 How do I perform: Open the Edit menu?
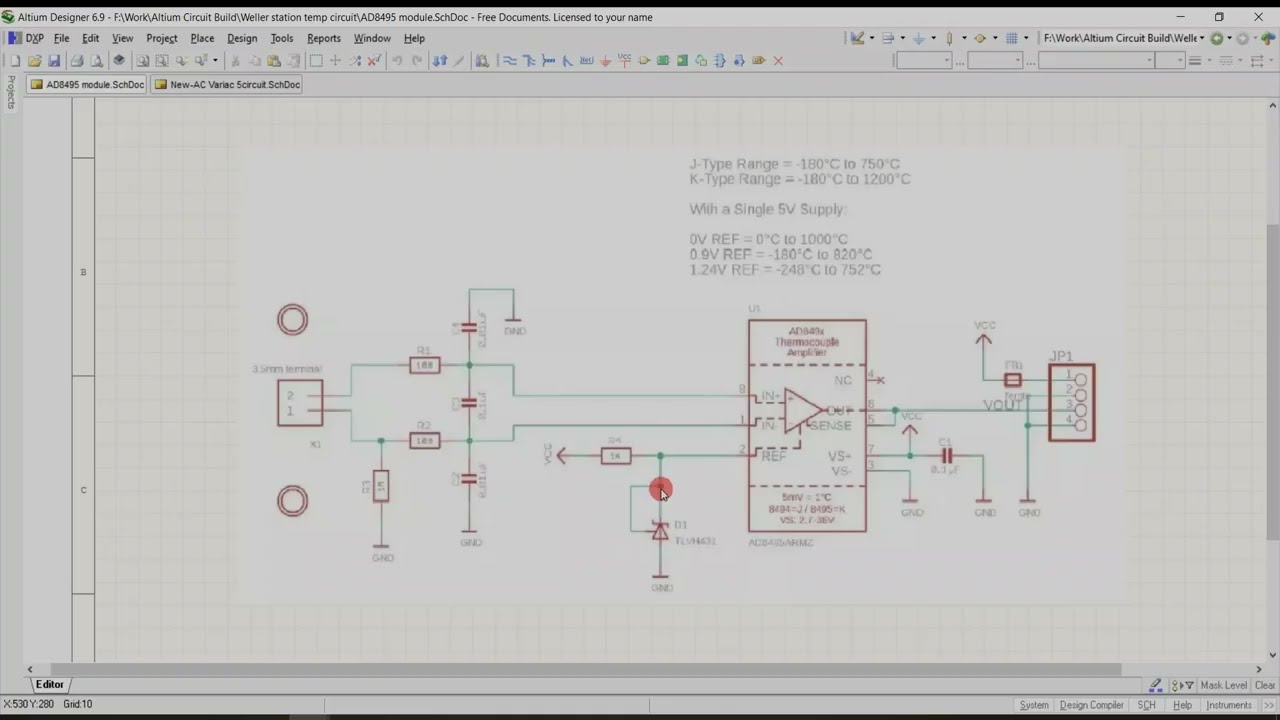point(91,38)
